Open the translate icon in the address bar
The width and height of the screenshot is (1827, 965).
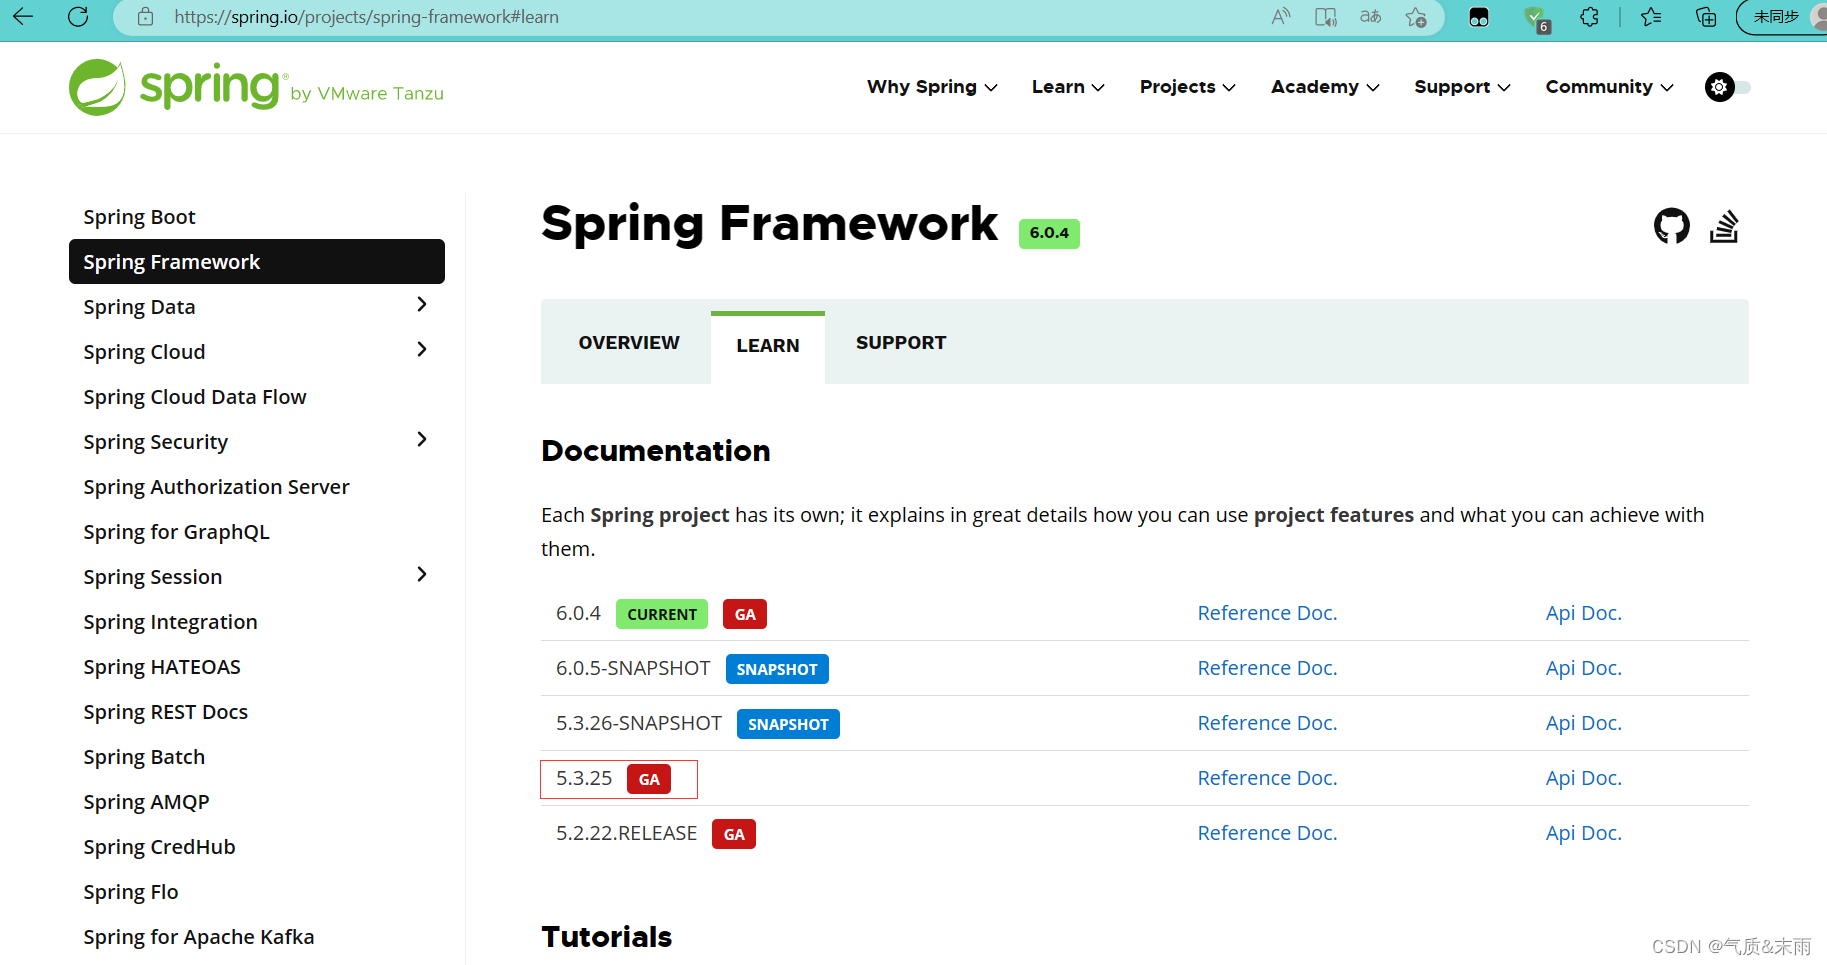coord(1371,17)
